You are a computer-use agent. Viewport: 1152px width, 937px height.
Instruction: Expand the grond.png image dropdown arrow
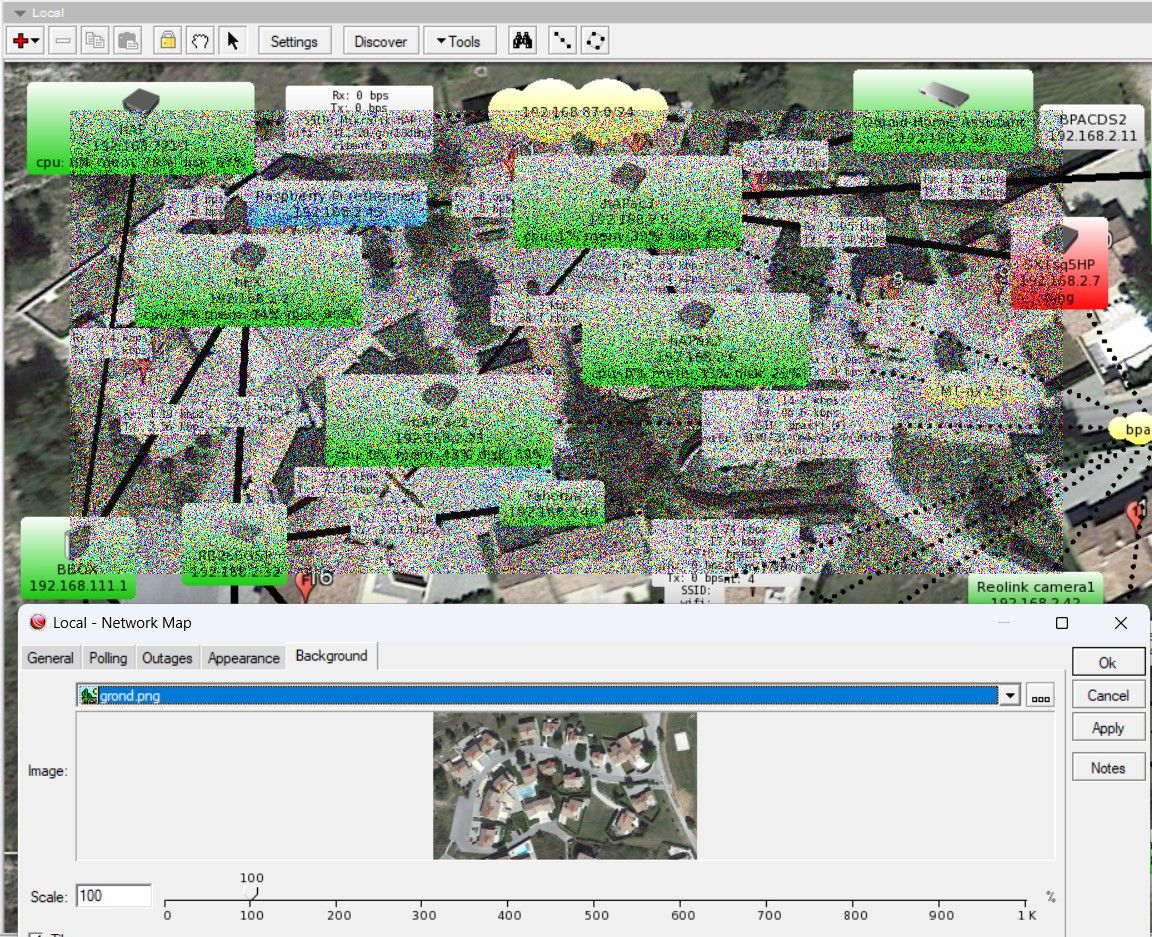click(1010, 696)
